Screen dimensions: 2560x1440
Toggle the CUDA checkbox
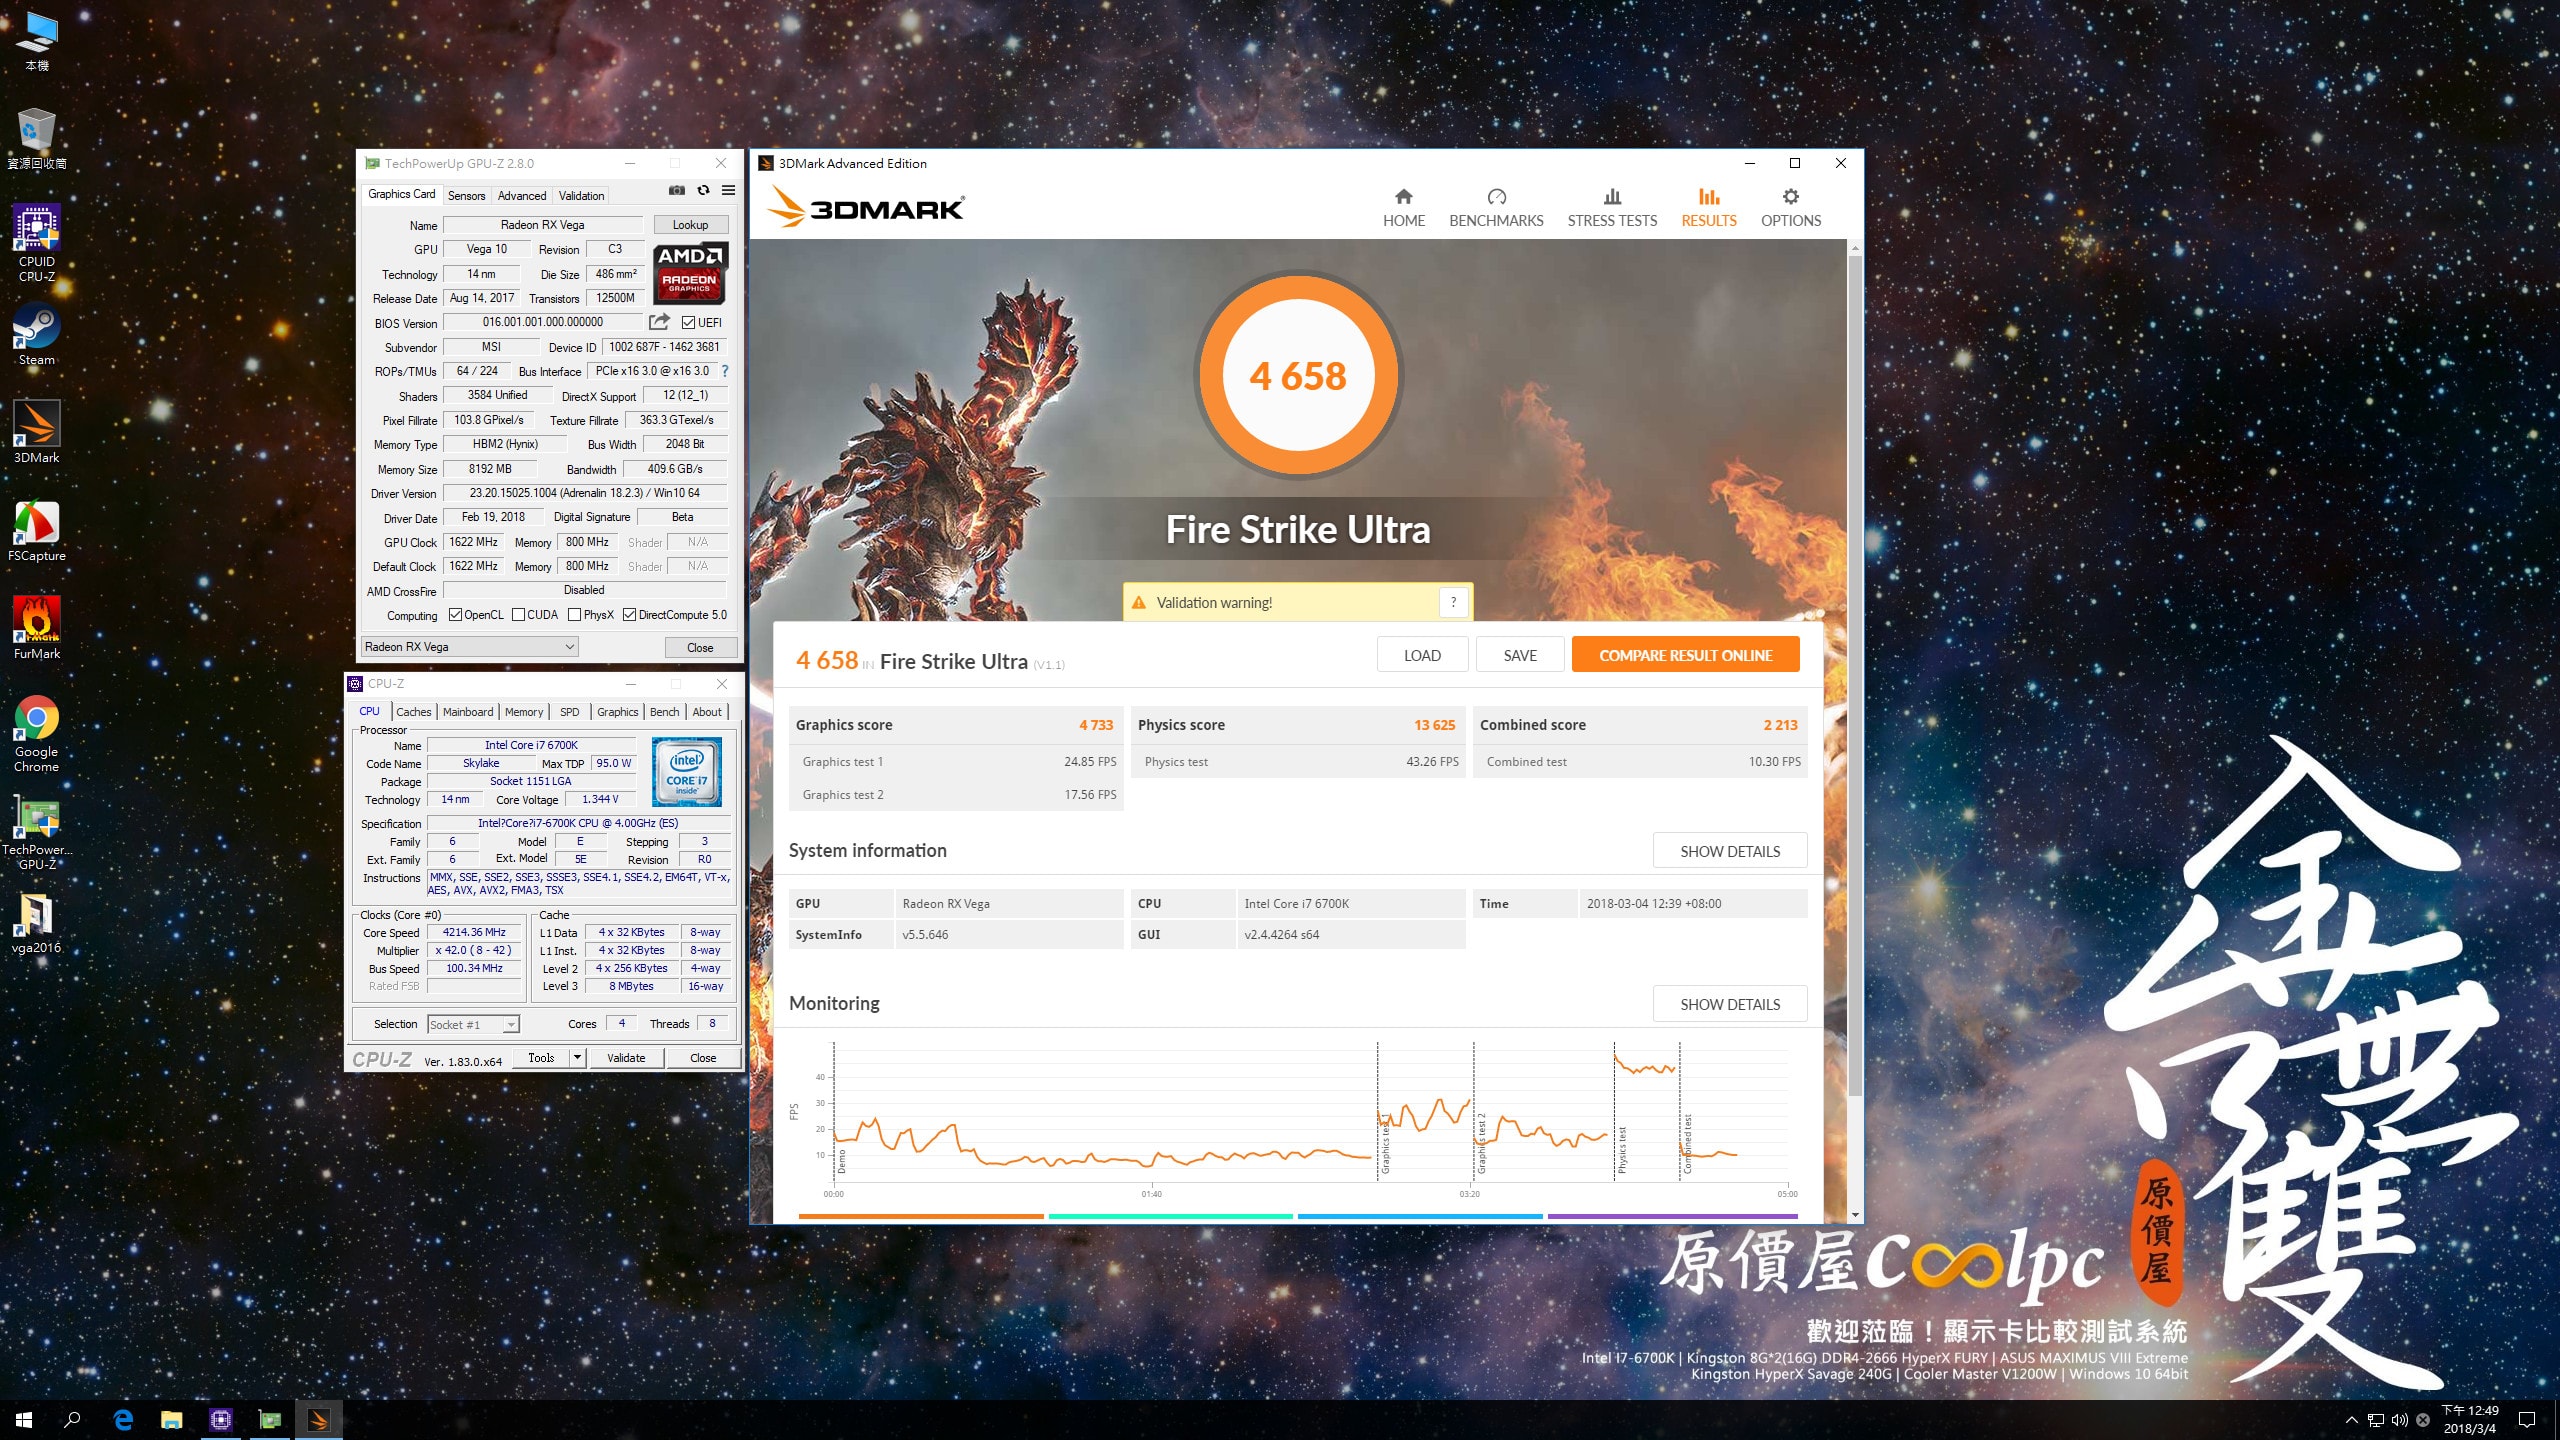(x=518, y=615)
